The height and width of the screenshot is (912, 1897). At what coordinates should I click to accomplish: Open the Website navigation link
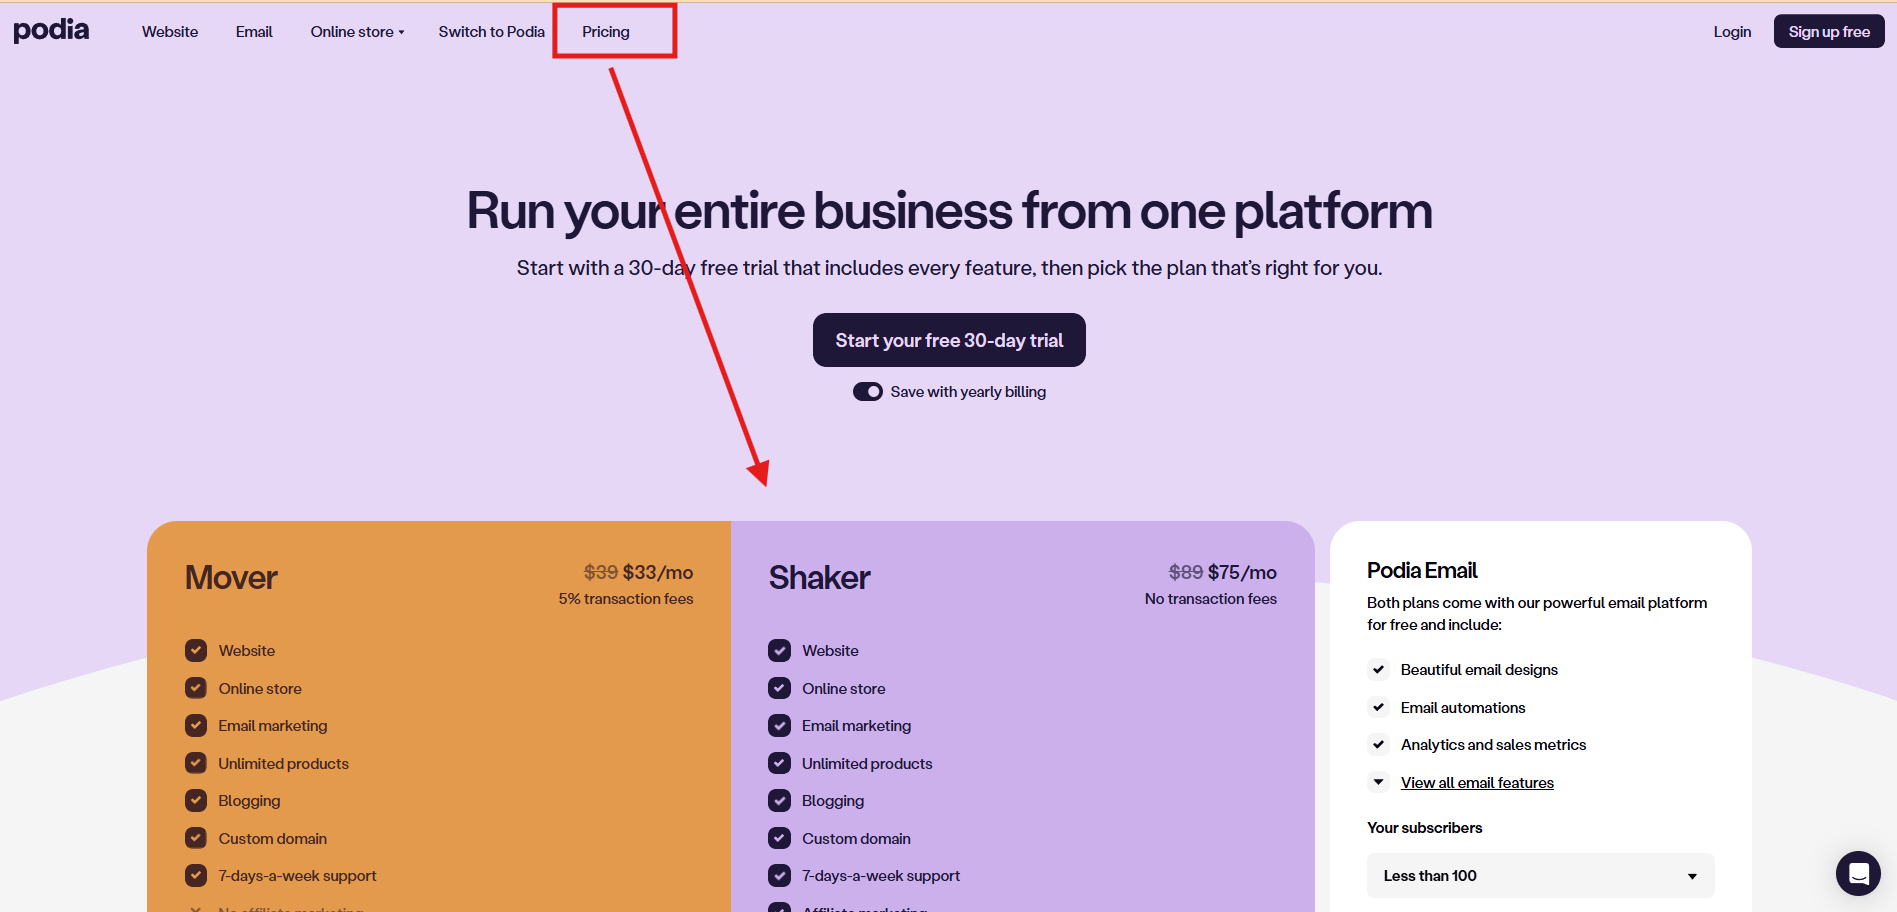coord(170,32)
